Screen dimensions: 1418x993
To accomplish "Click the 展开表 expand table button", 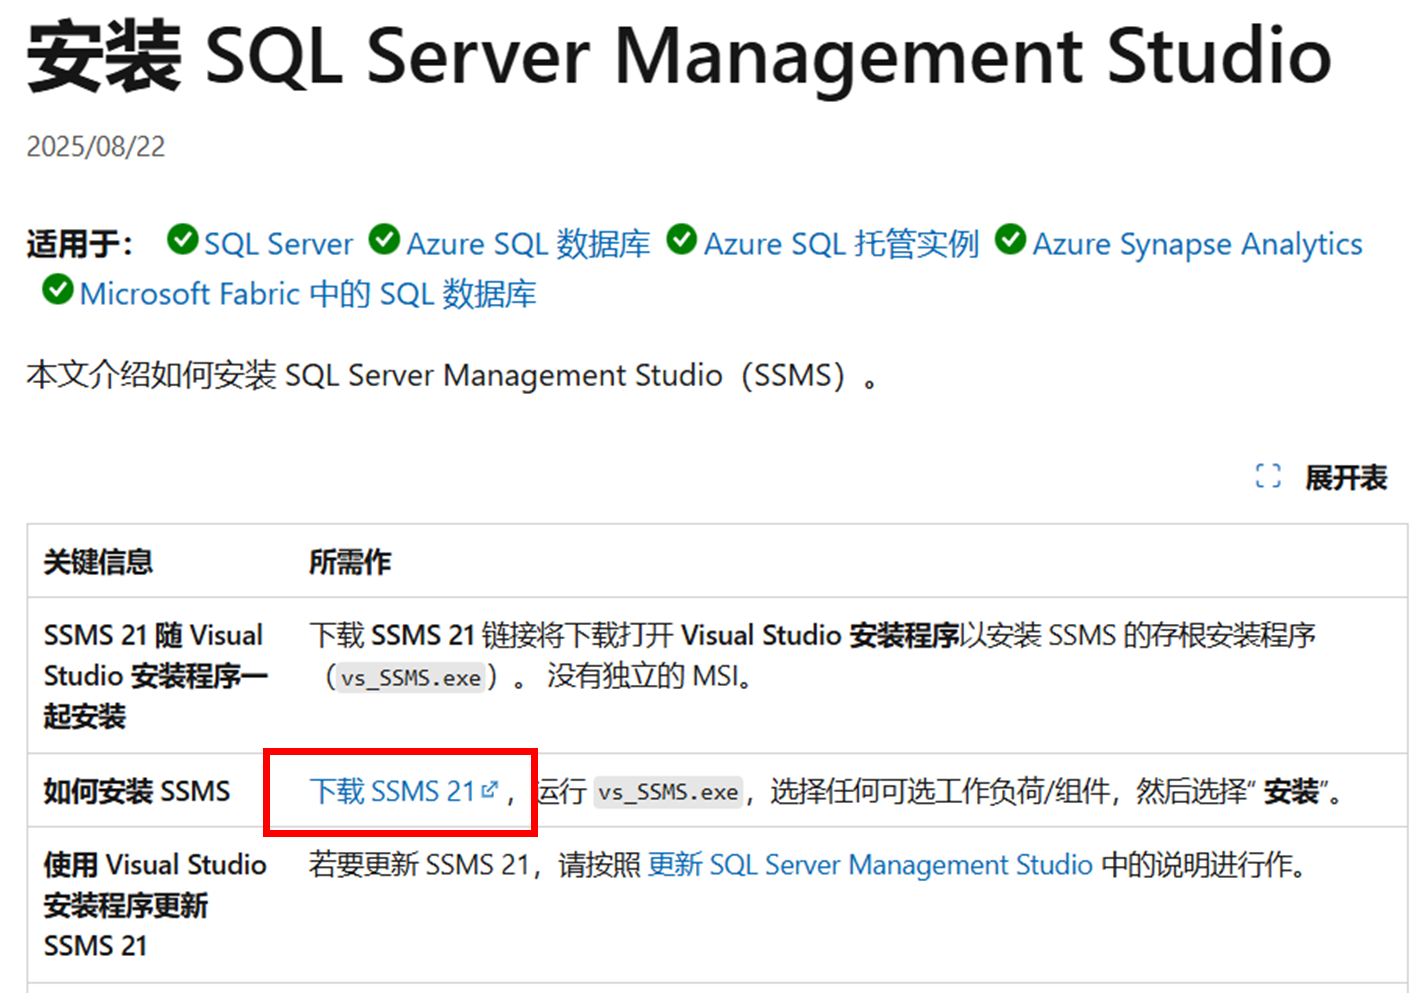I will point(1345,478).
